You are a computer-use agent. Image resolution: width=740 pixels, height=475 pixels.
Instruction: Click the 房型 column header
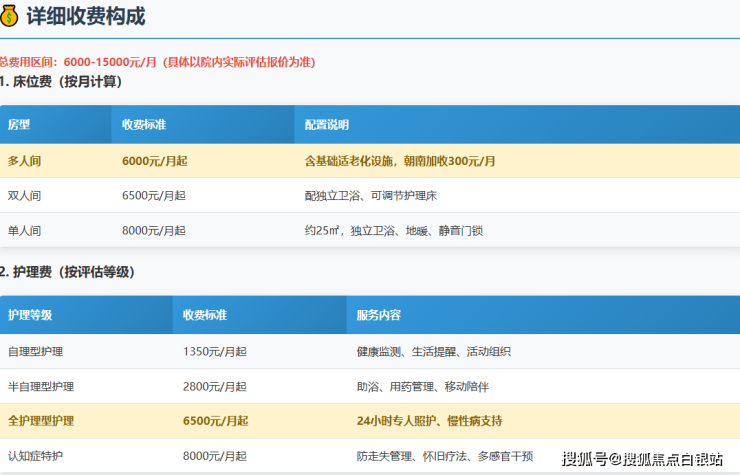click(x=19, y=125)
